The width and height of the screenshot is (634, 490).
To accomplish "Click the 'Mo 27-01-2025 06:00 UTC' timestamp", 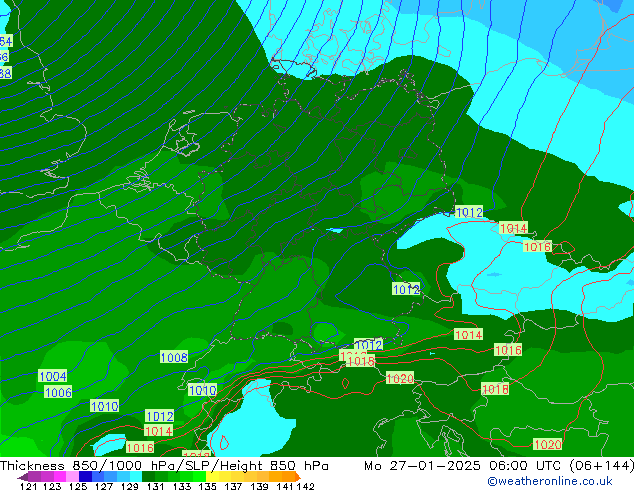I will (x=465, y=465).
